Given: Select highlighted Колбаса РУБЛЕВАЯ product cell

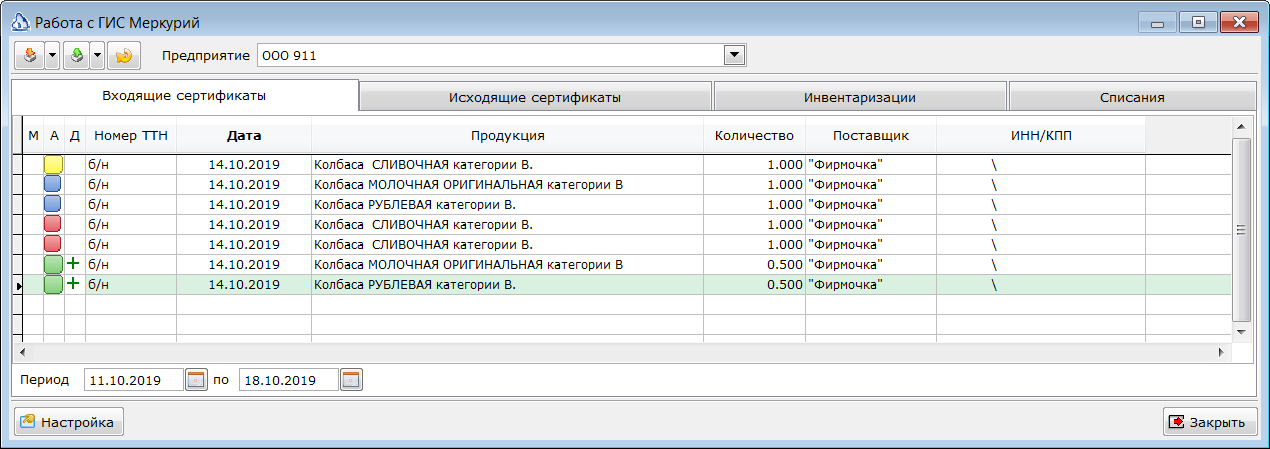Looking at the screenshot, I should point(507,285).
